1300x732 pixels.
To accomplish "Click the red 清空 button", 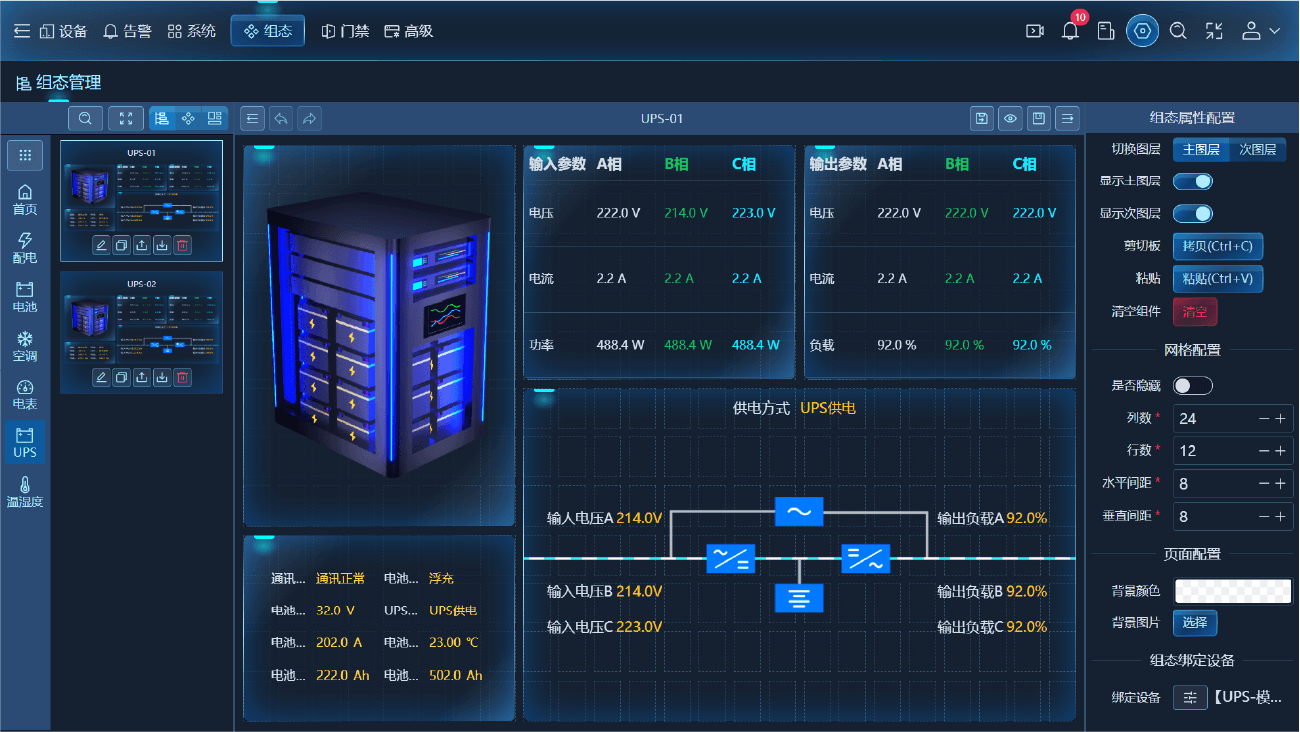I will [x=1195, y=311].
